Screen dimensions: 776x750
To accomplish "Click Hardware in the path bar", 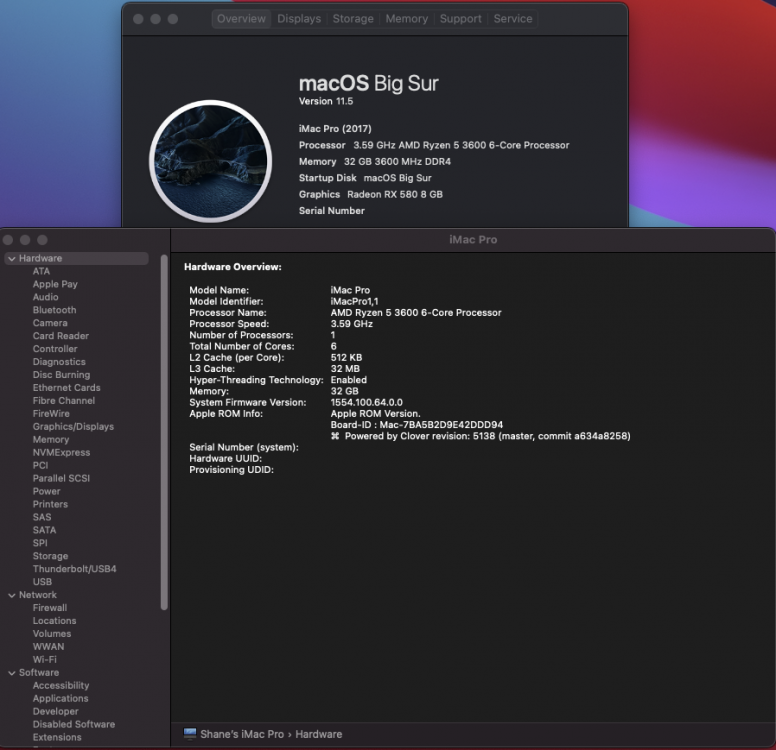I will pyautogui.click(x=319, y=734).
